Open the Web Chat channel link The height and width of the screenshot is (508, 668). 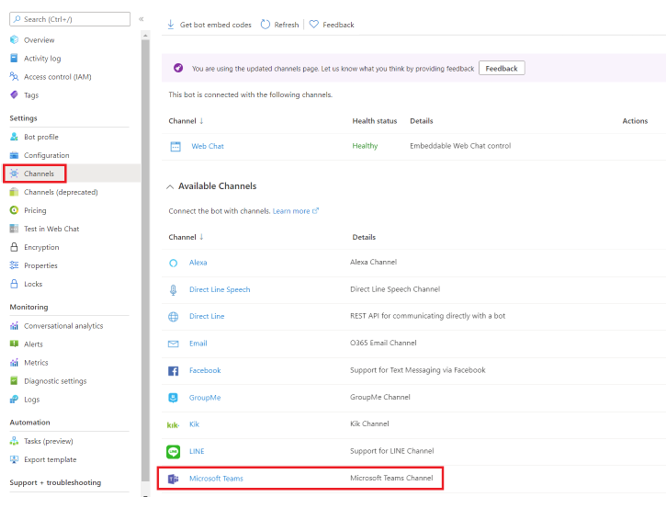[x=207, y=146]
